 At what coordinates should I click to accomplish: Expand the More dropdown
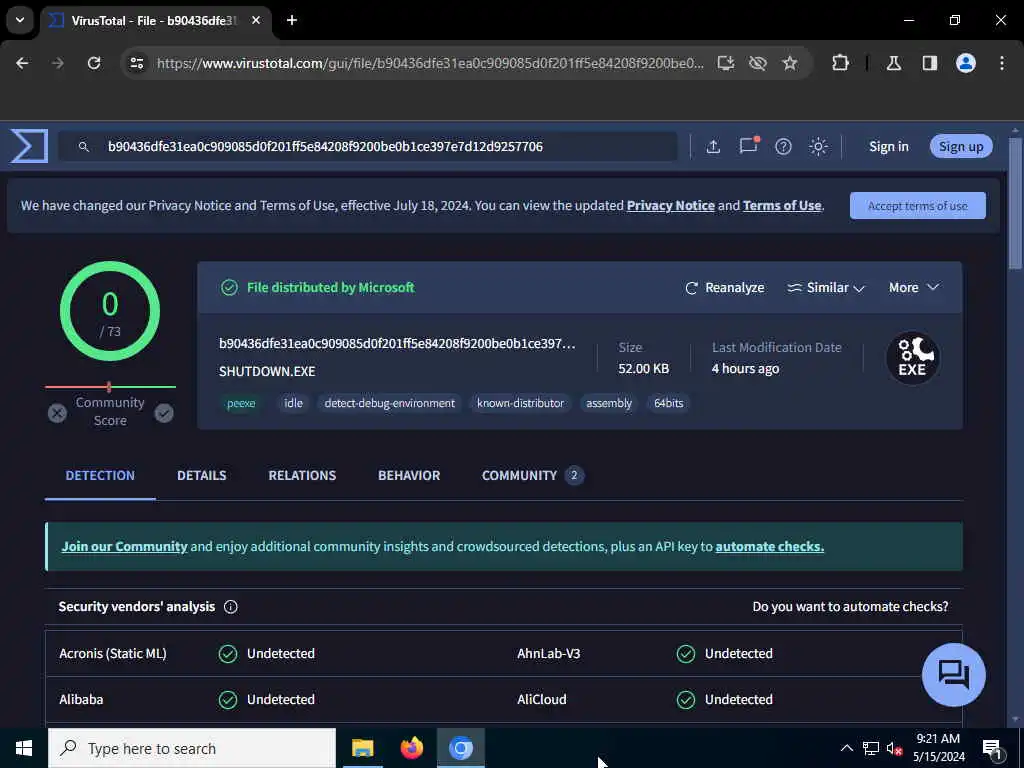(x=914, y=287)
